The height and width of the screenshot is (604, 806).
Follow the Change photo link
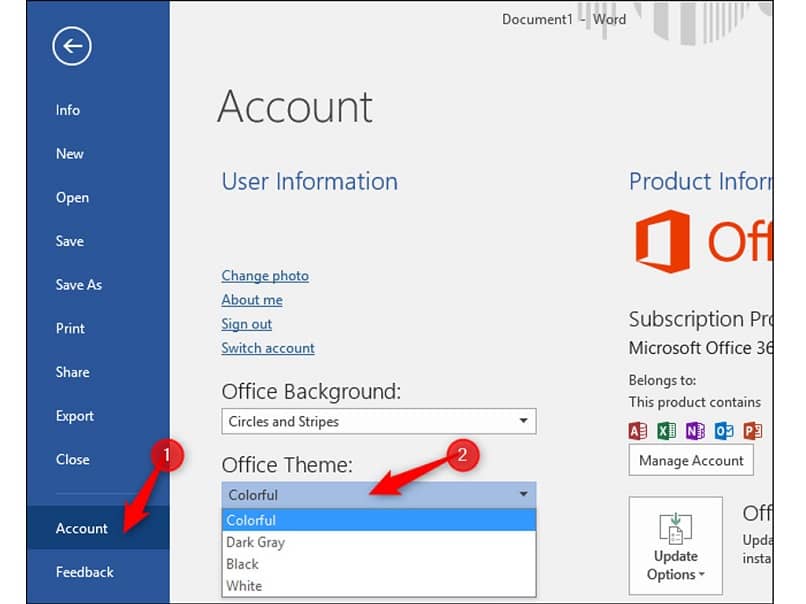265,276
